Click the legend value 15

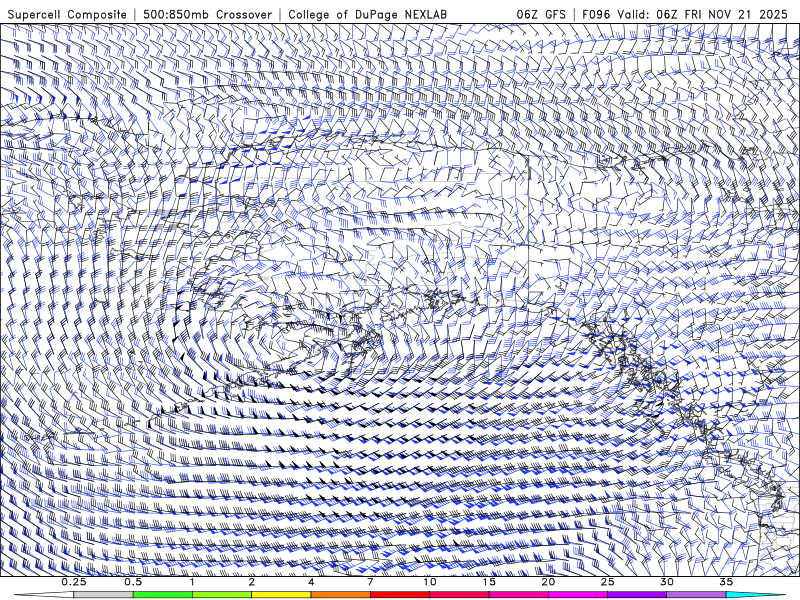(489, 582)
